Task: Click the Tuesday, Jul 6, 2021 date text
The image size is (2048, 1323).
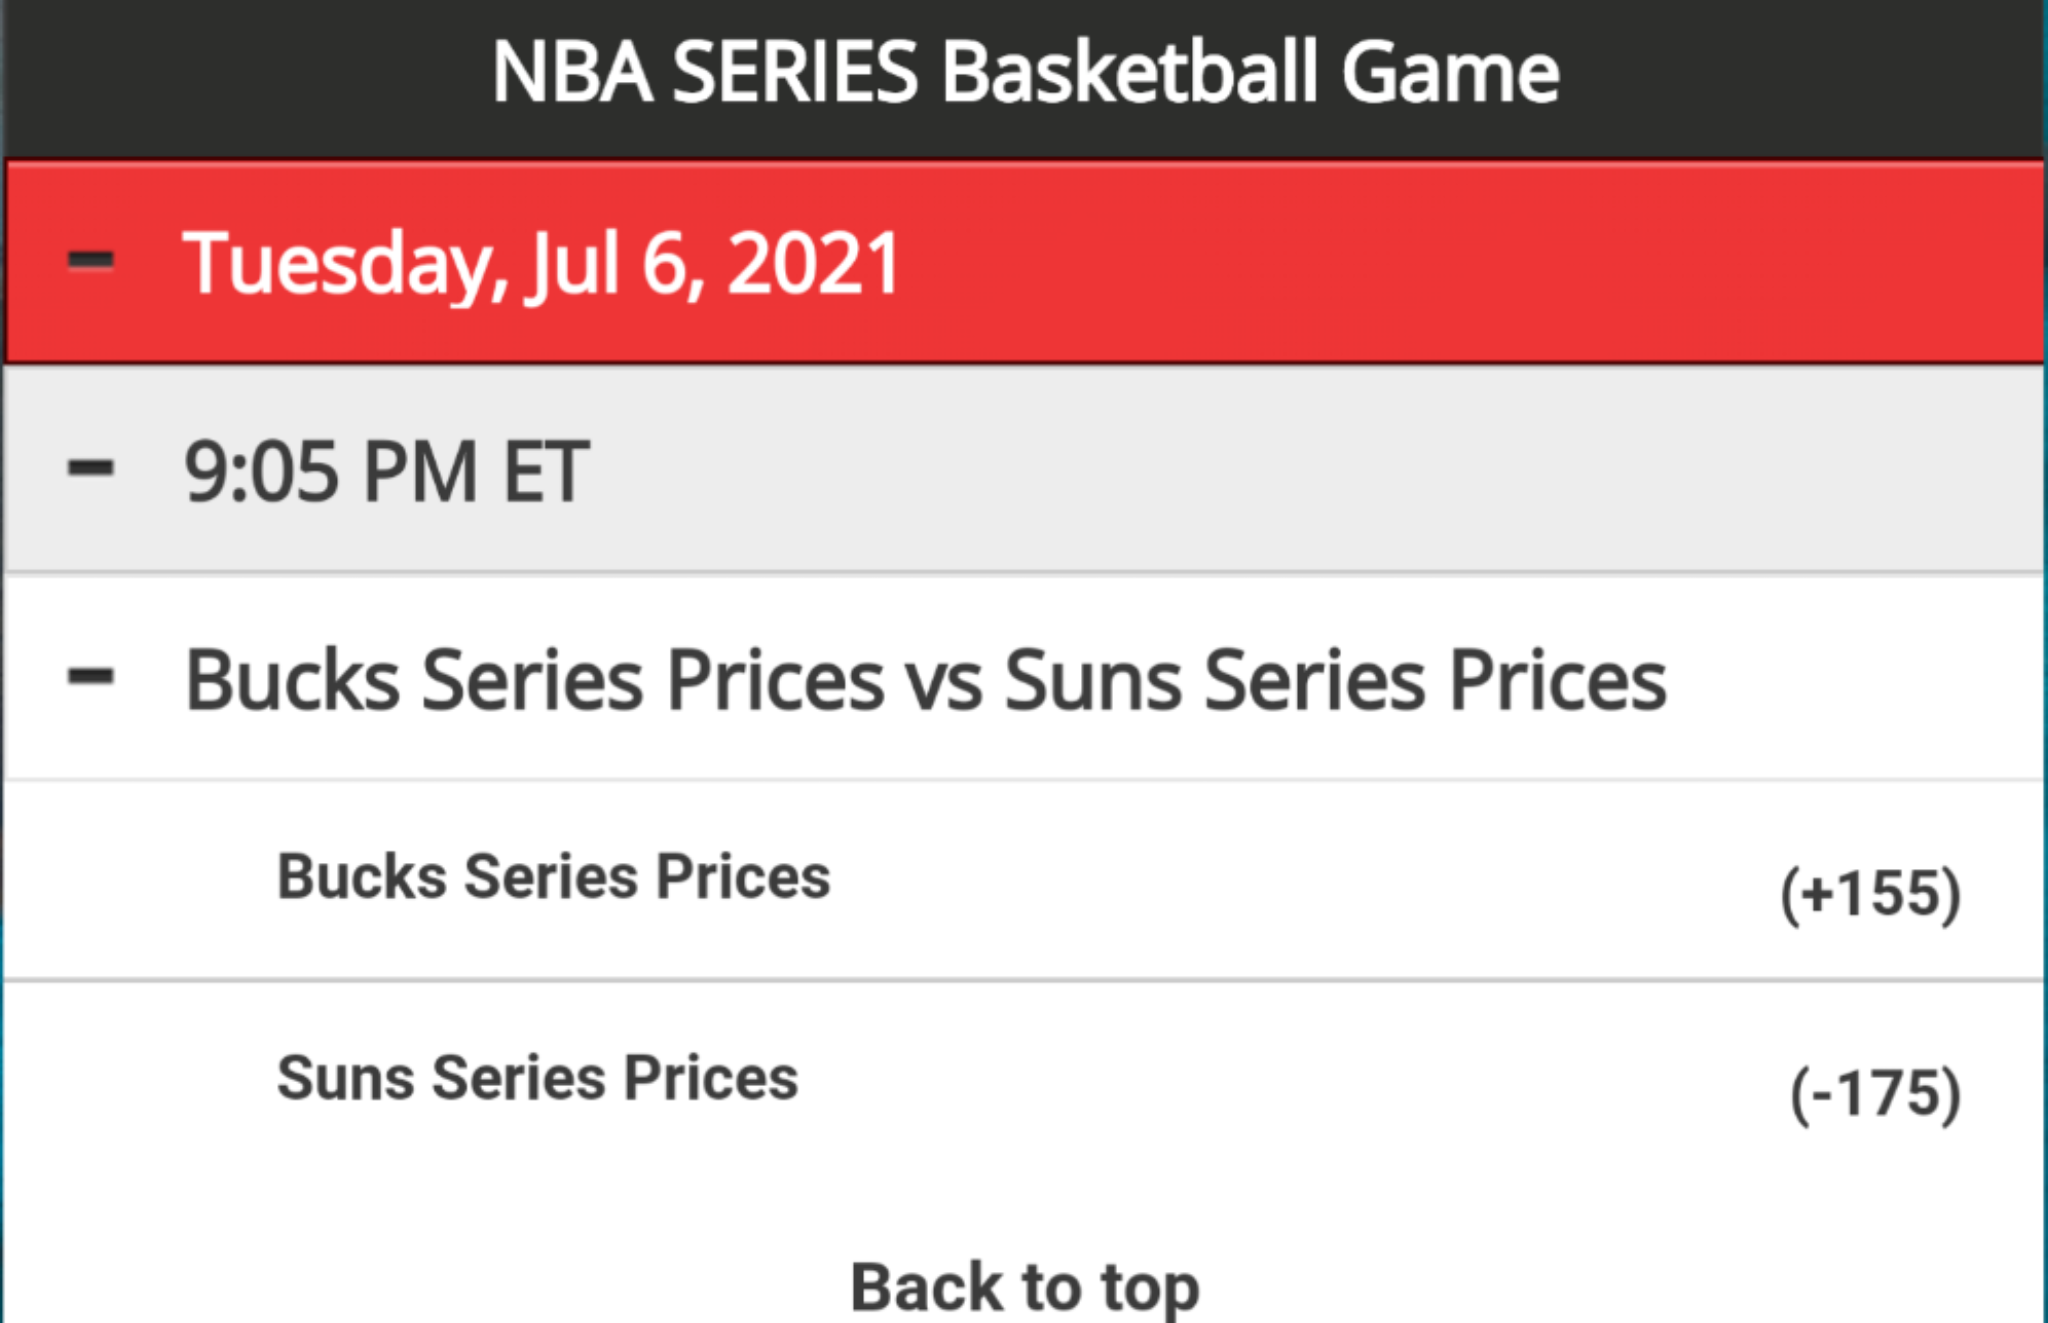Action: [541, 264]
